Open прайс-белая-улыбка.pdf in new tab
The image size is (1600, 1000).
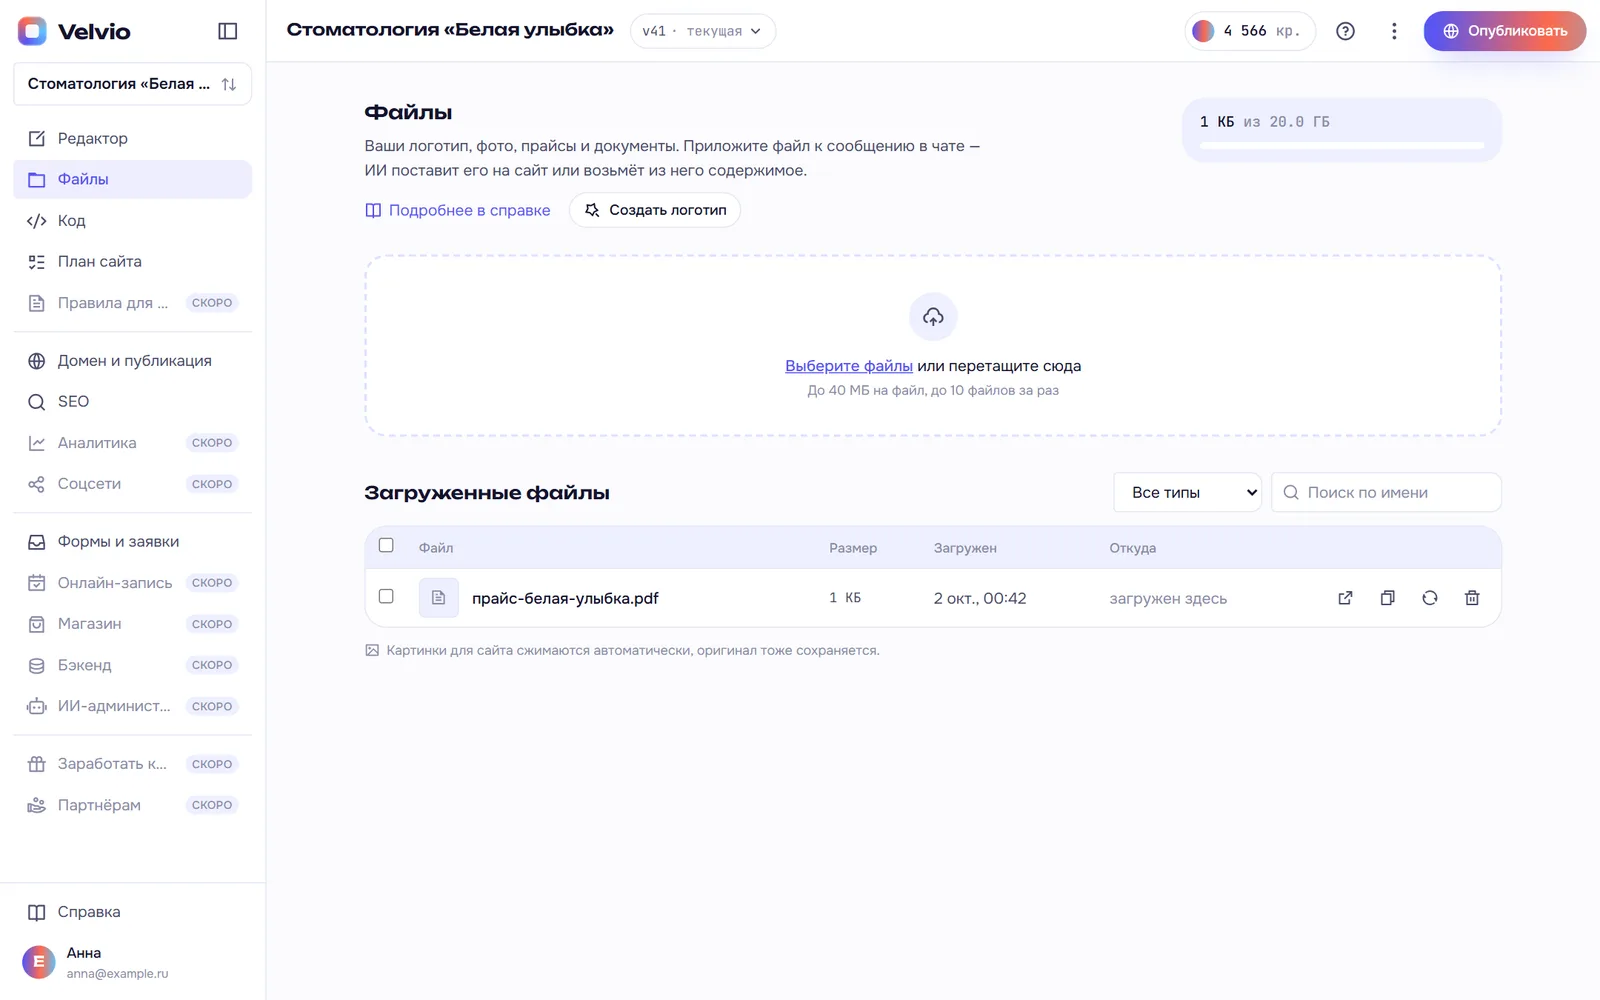pyautogui.click(x=1345, y=598)
